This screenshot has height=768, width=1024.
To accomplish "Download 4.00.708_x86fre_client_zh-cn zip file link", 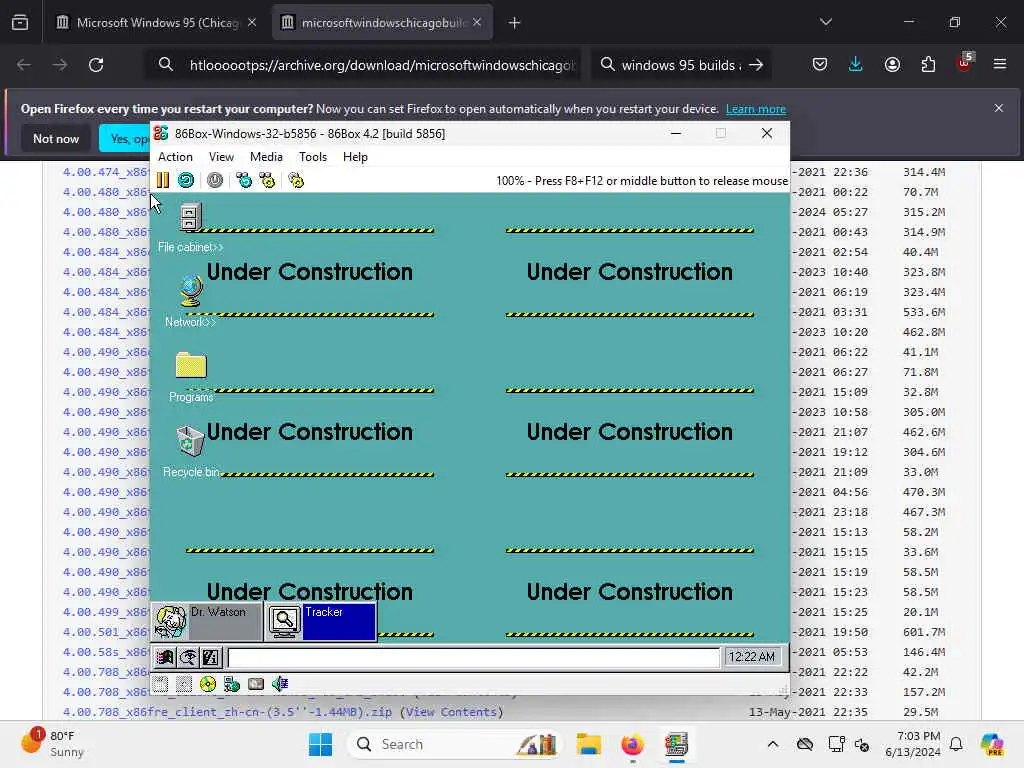I will click(227, 712).
